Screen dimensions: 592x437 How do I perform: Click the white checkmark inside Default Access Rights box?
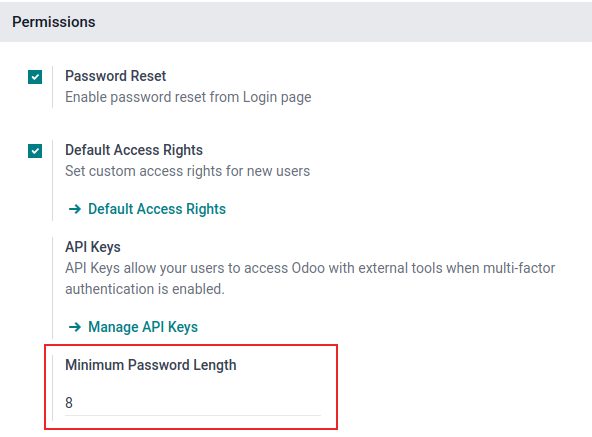pyautogui.click(x=35, y=151)
